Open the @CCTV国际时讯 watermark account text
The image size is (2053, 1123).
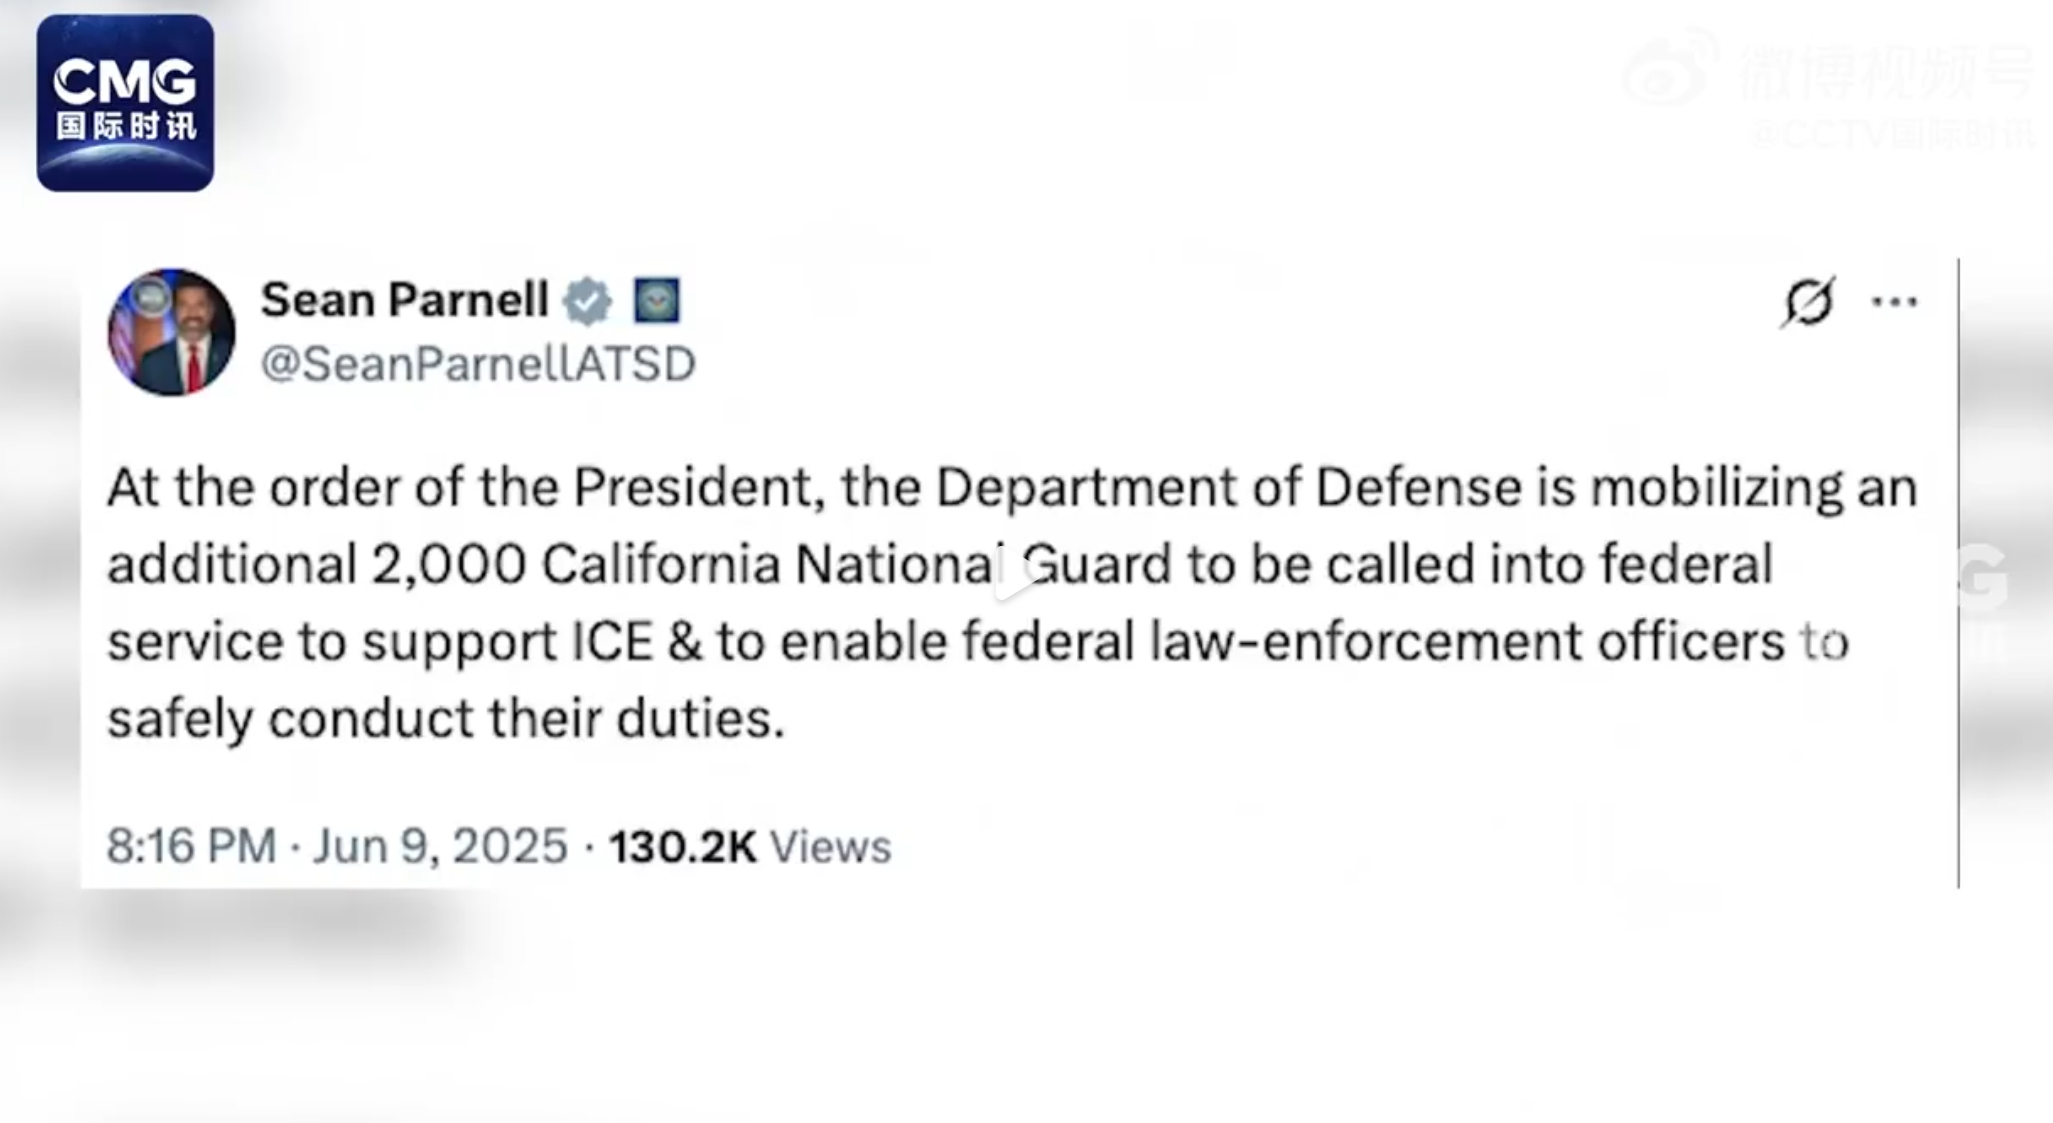click(1893, 133)
